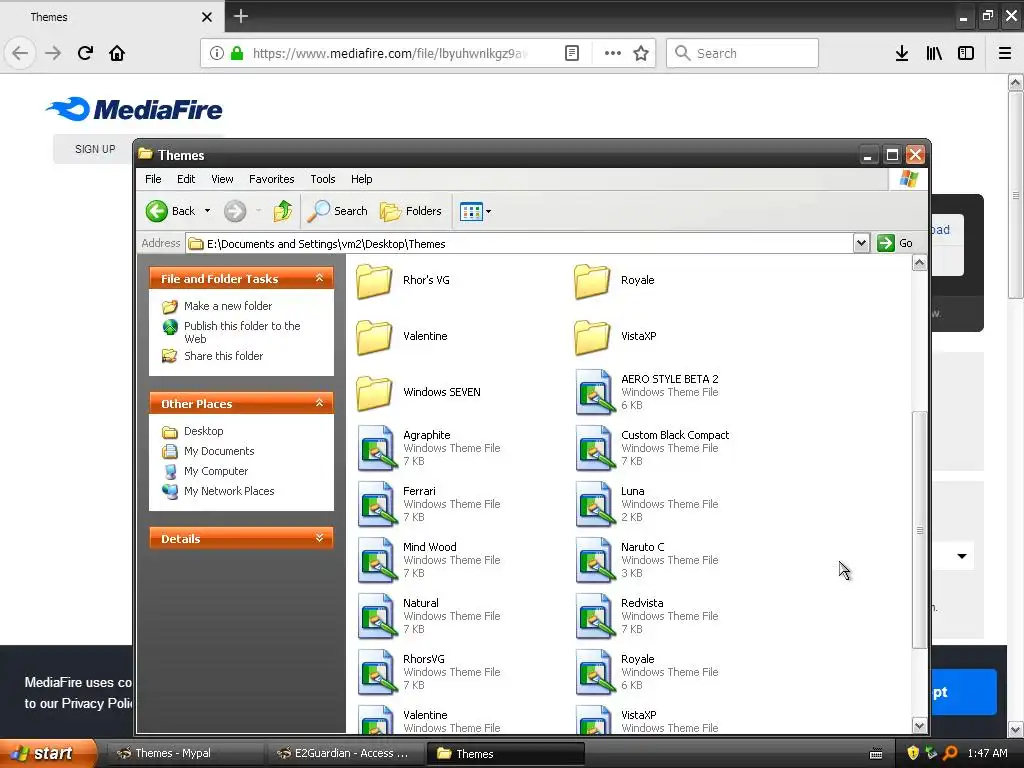
Task: Select the Naruto C theme file icon
Action: (x=595, y=560)
